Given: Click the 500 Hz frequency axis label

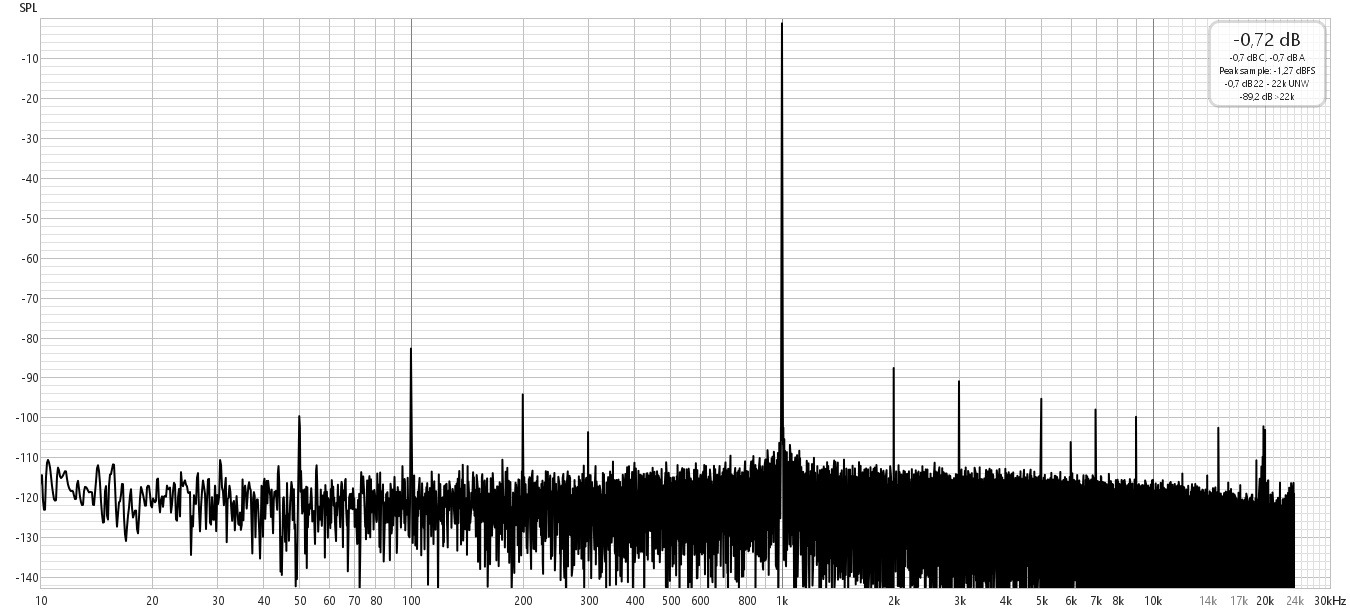Looking at the screenshot, I should click(671, 601).
